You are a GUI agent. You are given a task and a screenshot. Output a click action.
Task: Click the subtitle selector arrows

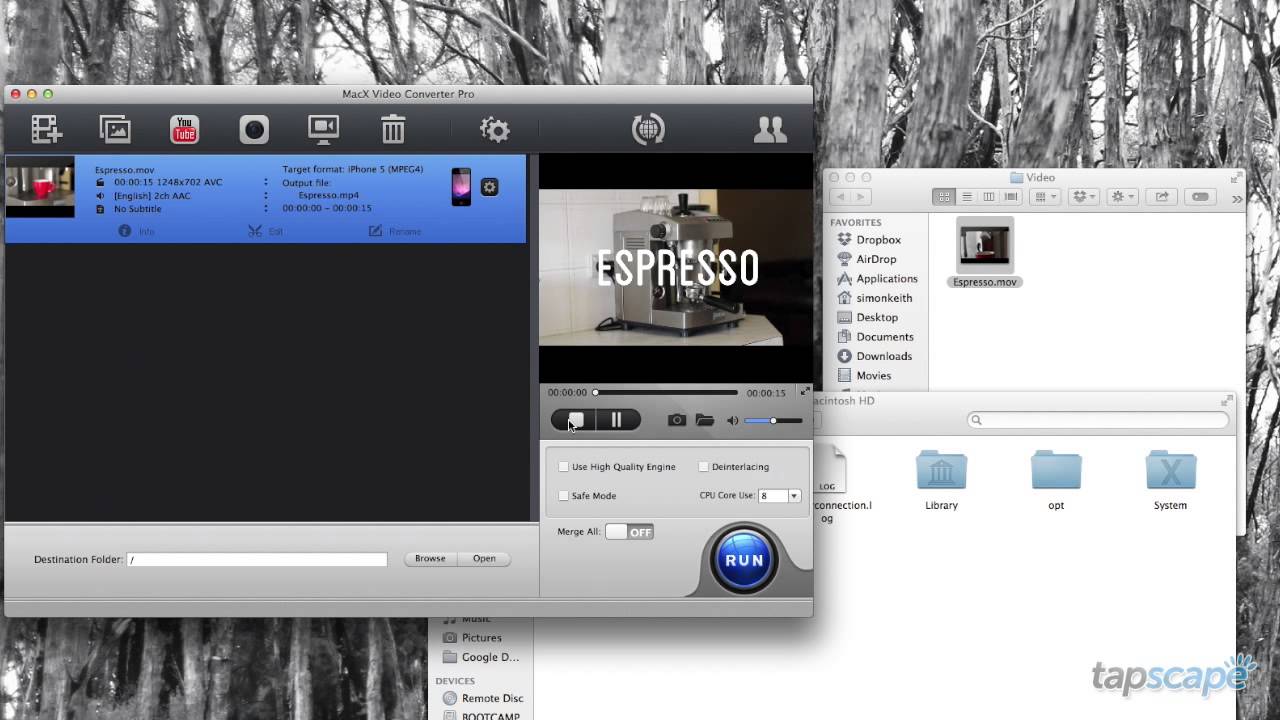[266, 209]
